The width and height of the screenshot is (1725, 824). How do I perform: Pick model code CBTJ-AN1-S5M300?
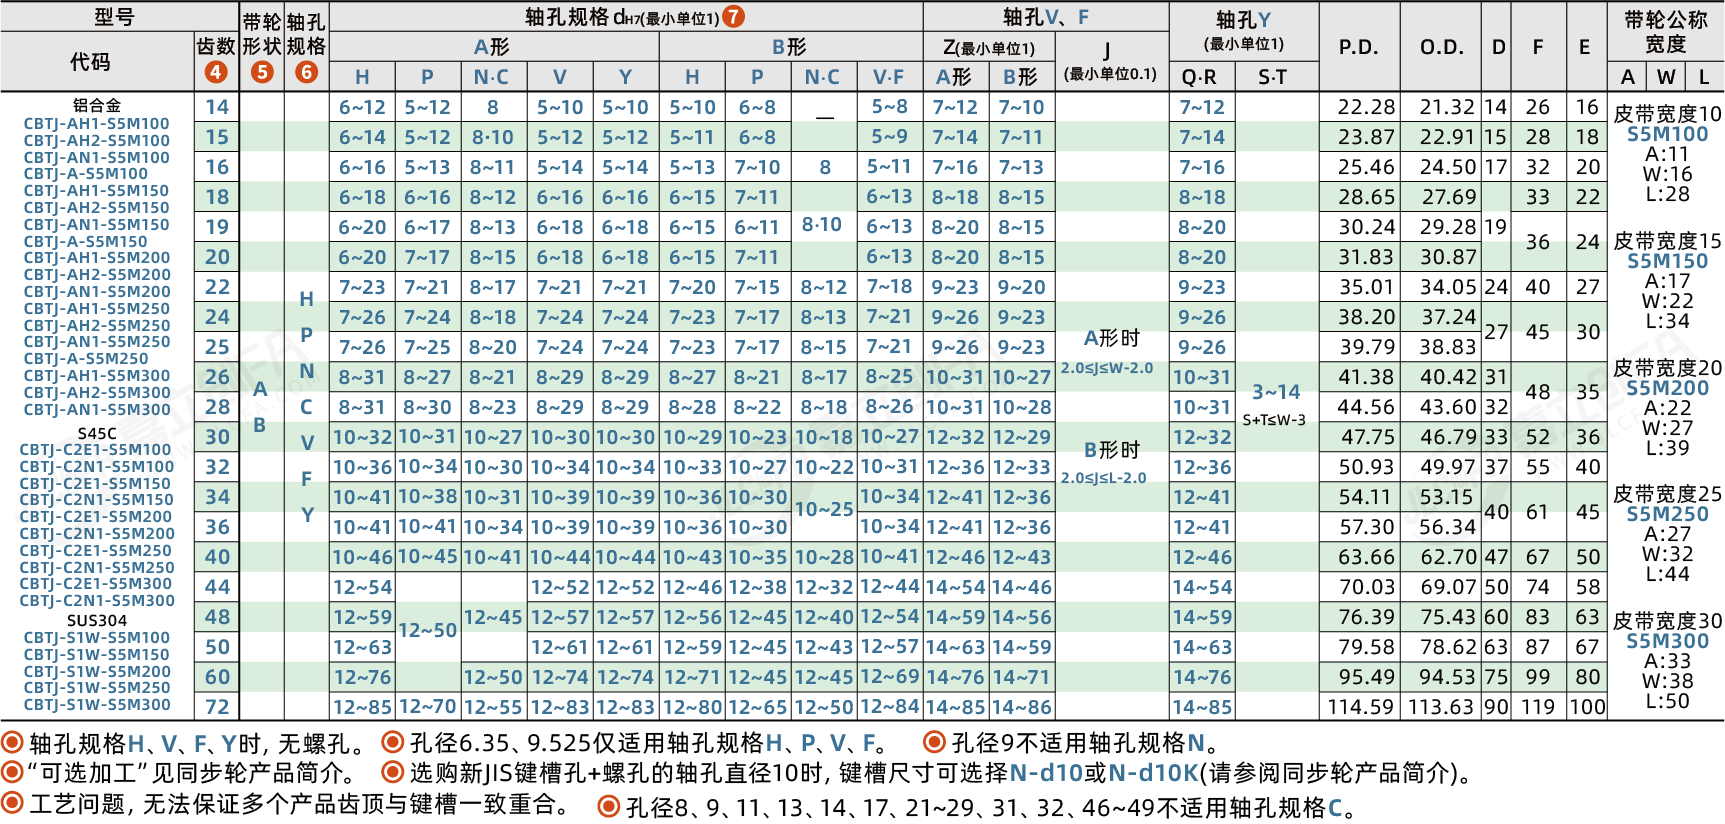97,409
